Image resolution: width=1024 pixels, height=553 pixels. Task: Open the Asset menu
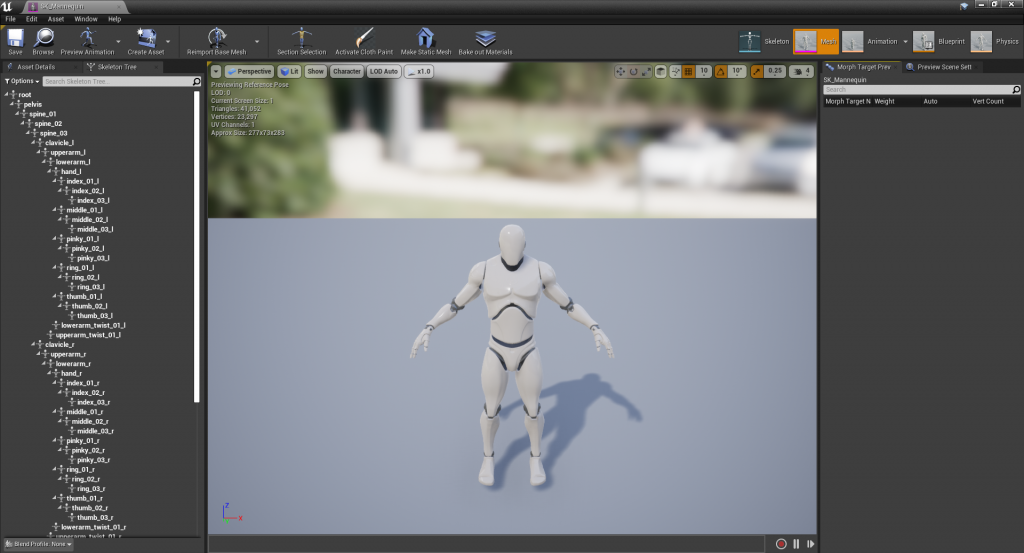tap(56, 19)
